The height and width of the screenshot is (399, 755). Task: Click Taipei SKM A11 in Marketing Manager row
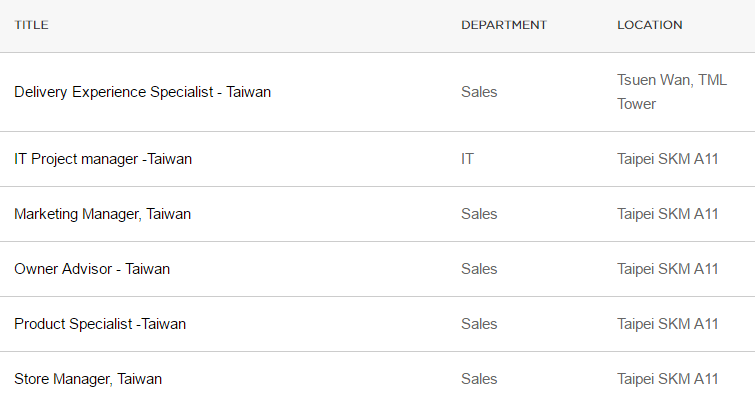(x=668, y=214)
